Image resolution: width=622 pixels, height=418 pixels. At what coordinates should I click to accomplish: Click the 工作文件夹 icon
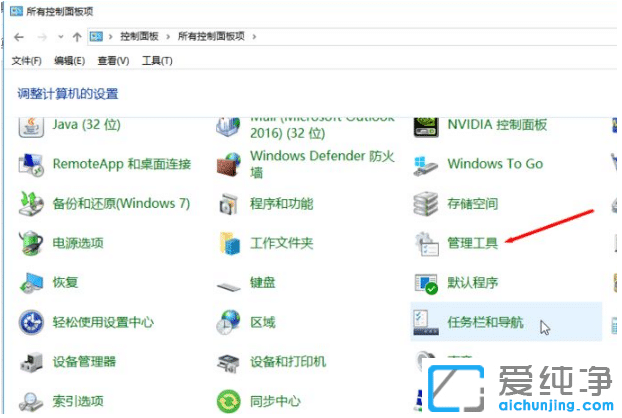(x=229, y=243)
